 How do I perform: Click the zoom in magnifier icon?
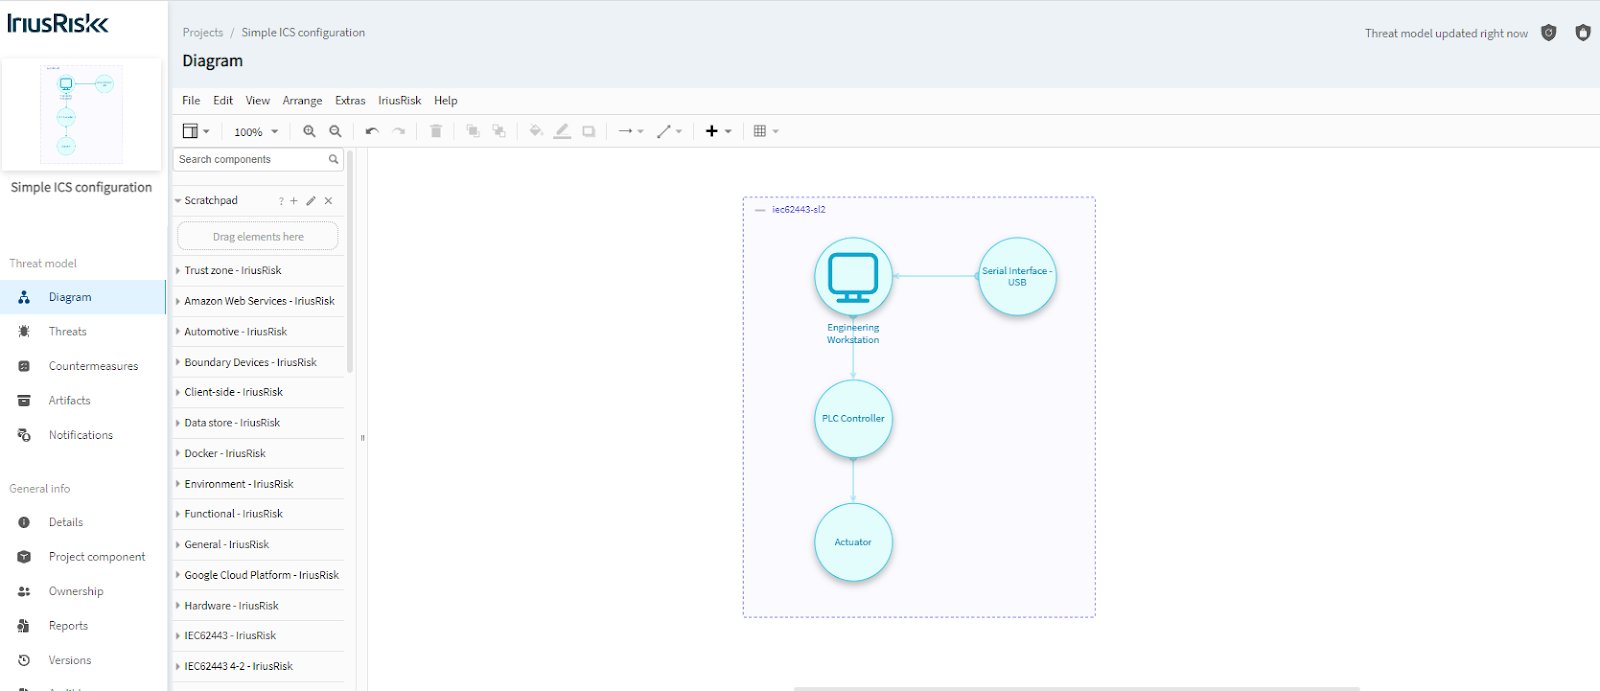click(309, 131)
